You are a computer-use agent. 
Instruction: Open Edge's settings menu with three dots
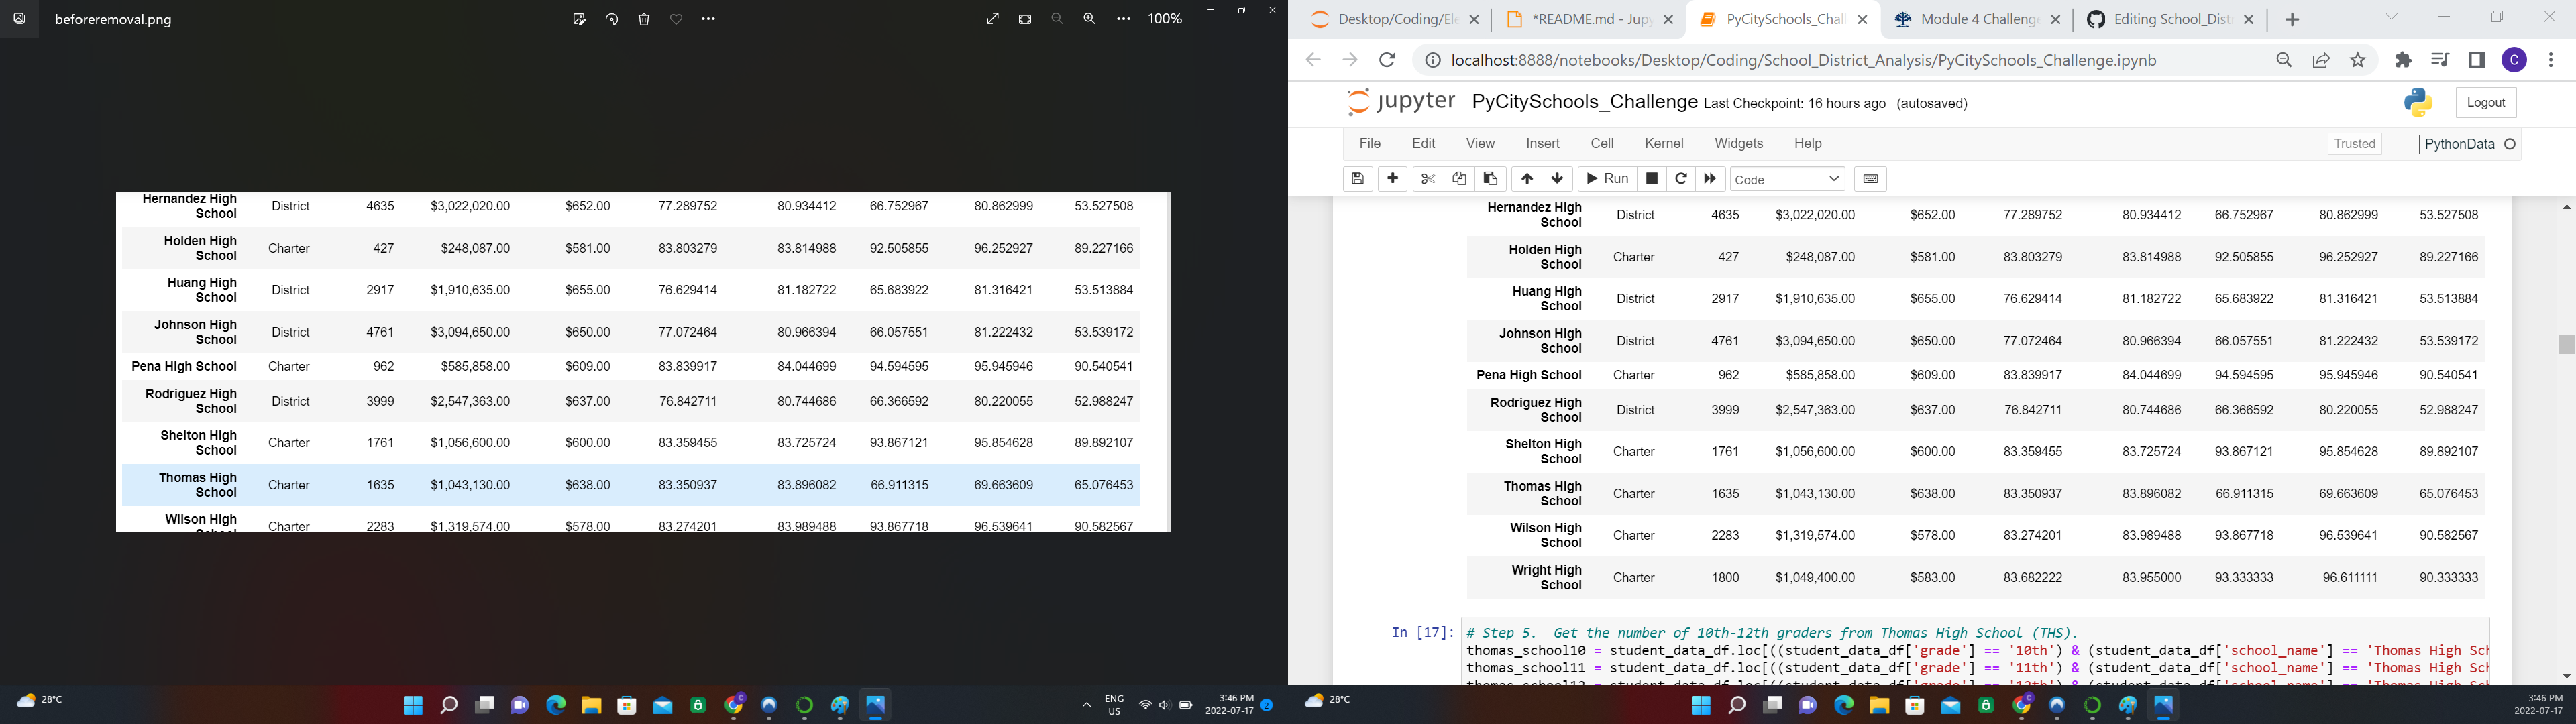tap(2551, 60)
